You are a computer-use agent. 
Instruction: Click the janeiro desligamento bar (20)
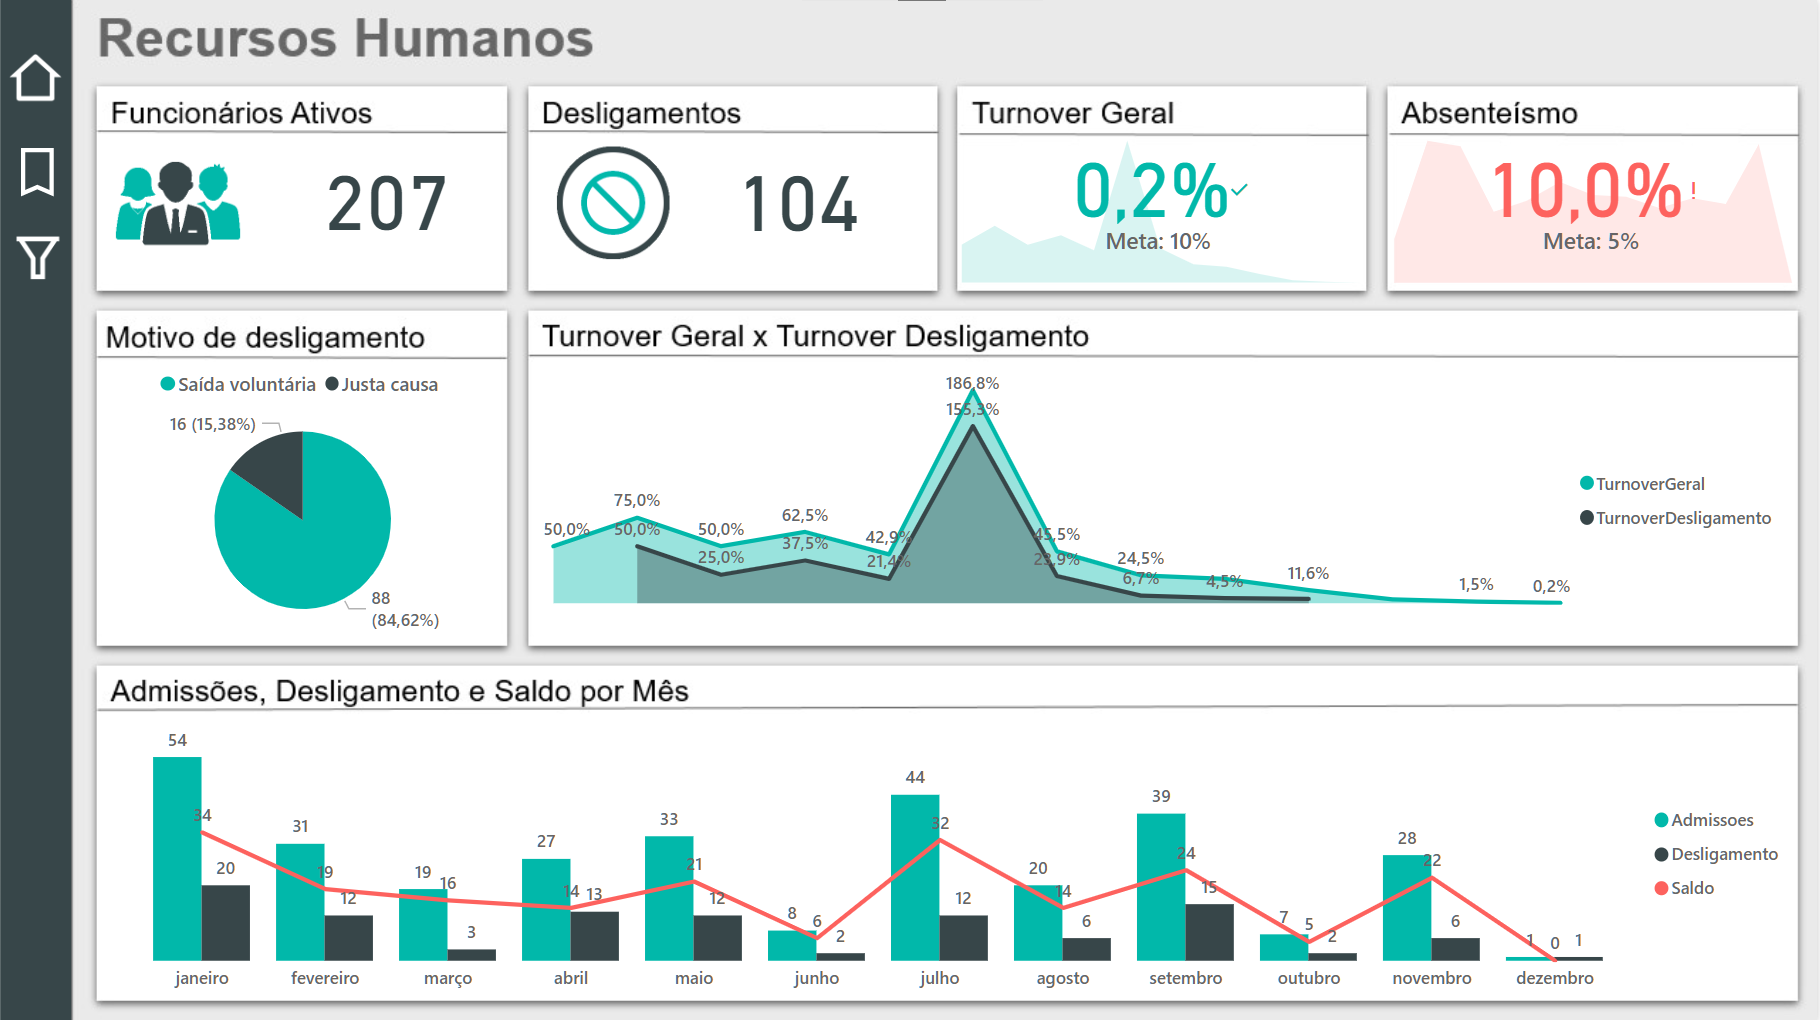(226, 922)
